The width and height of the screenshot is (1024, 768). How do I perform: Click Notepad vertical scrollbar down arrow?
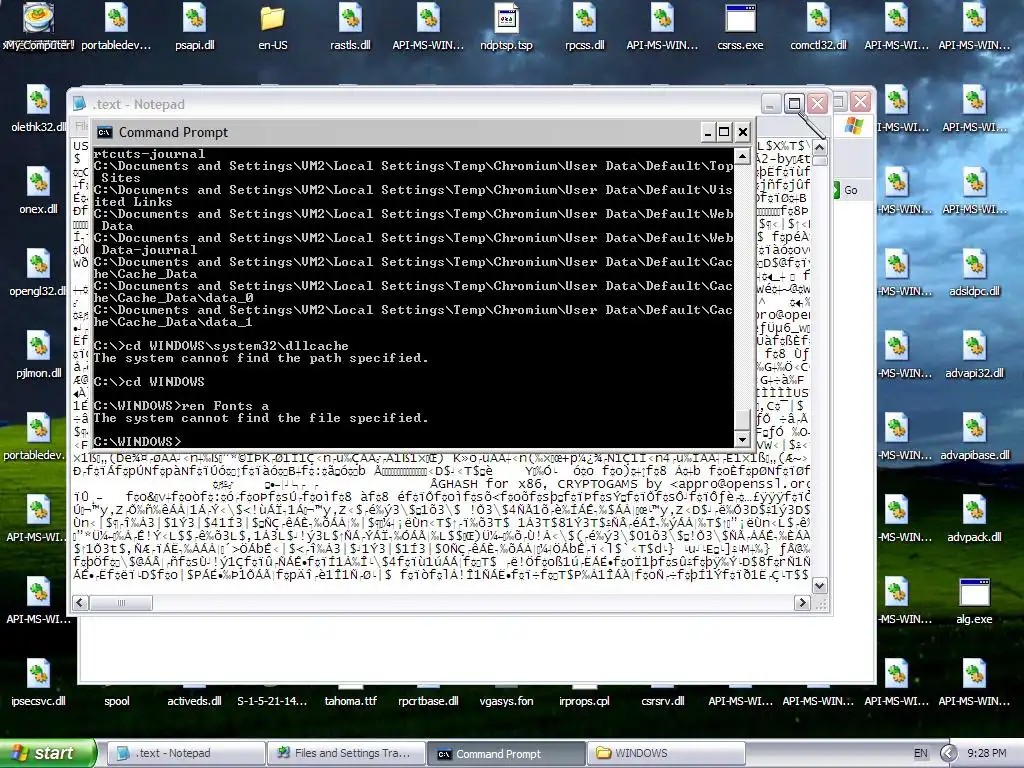click(819, 585)
